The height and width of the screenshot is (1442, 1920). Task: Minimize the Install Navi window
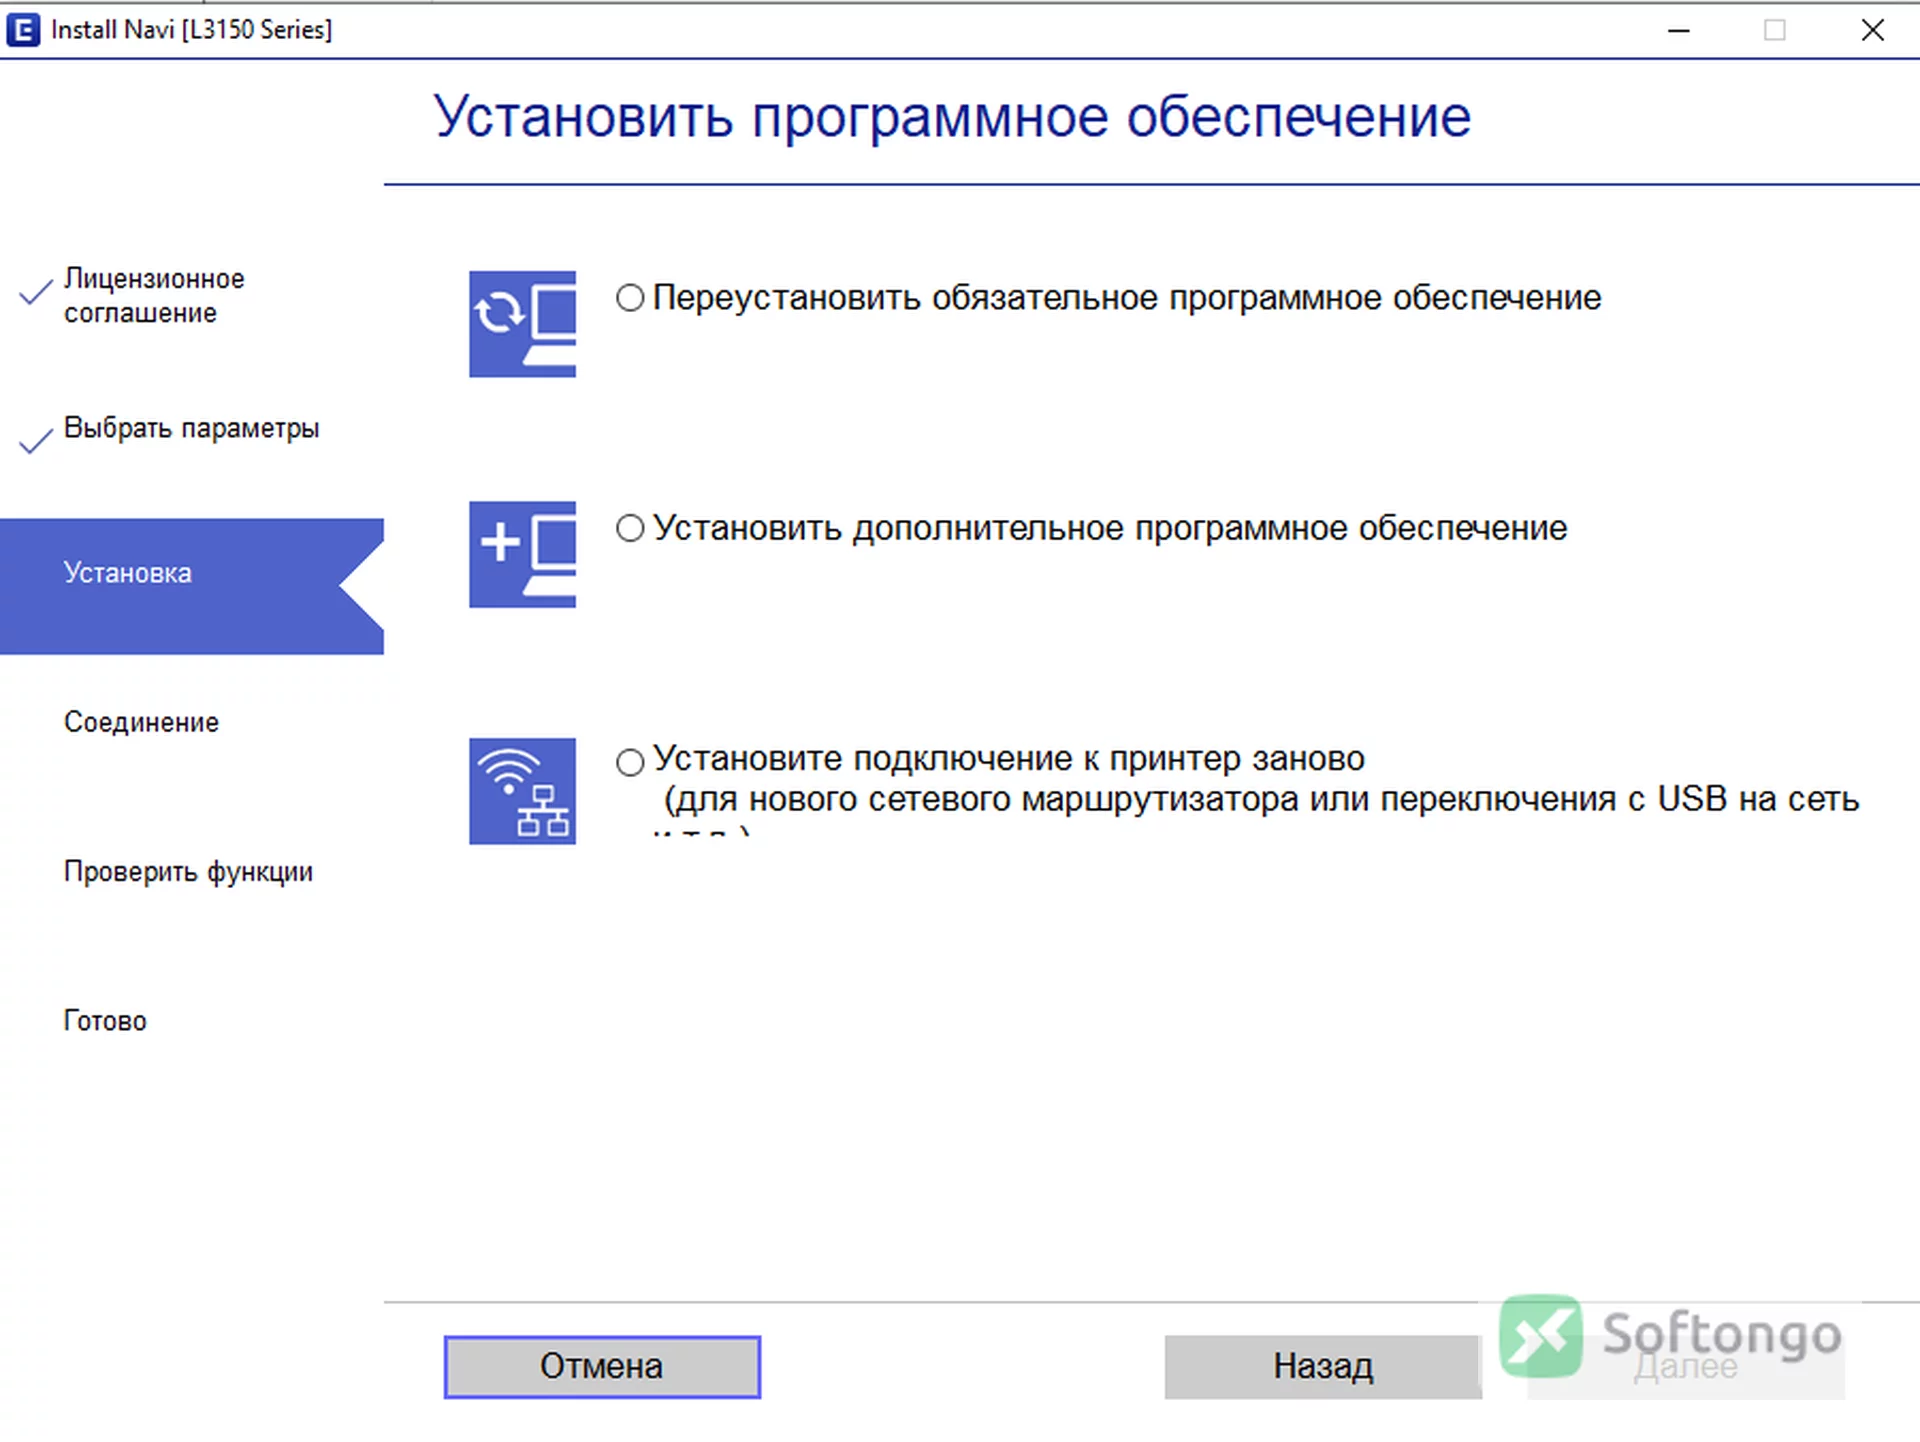1679,30
